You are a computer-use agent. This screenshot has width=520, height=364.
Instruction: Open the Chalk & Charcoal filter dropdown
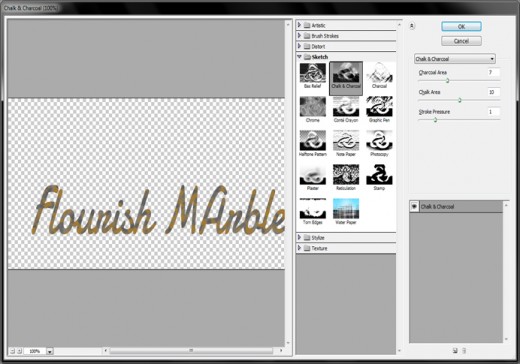(x=455, y=59)
